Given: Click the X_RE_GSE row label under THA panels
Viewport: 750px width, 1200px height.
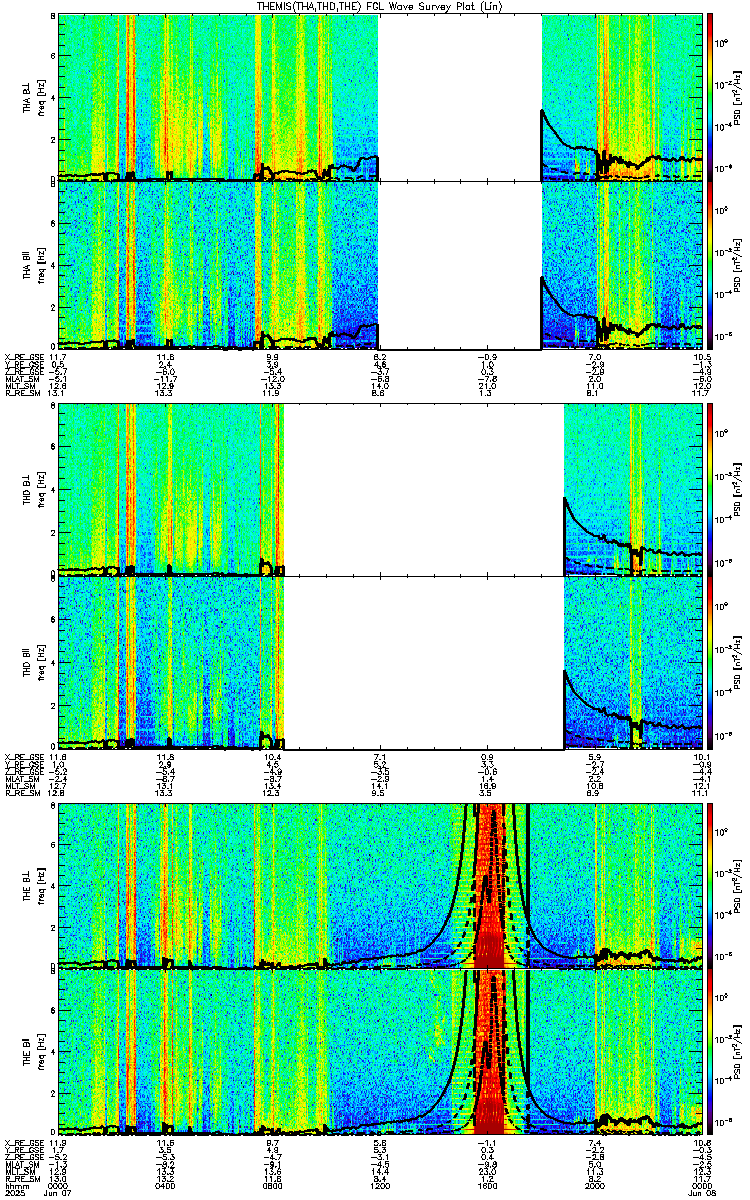Looking at the screenshot, I should click(x=22, y=357).
